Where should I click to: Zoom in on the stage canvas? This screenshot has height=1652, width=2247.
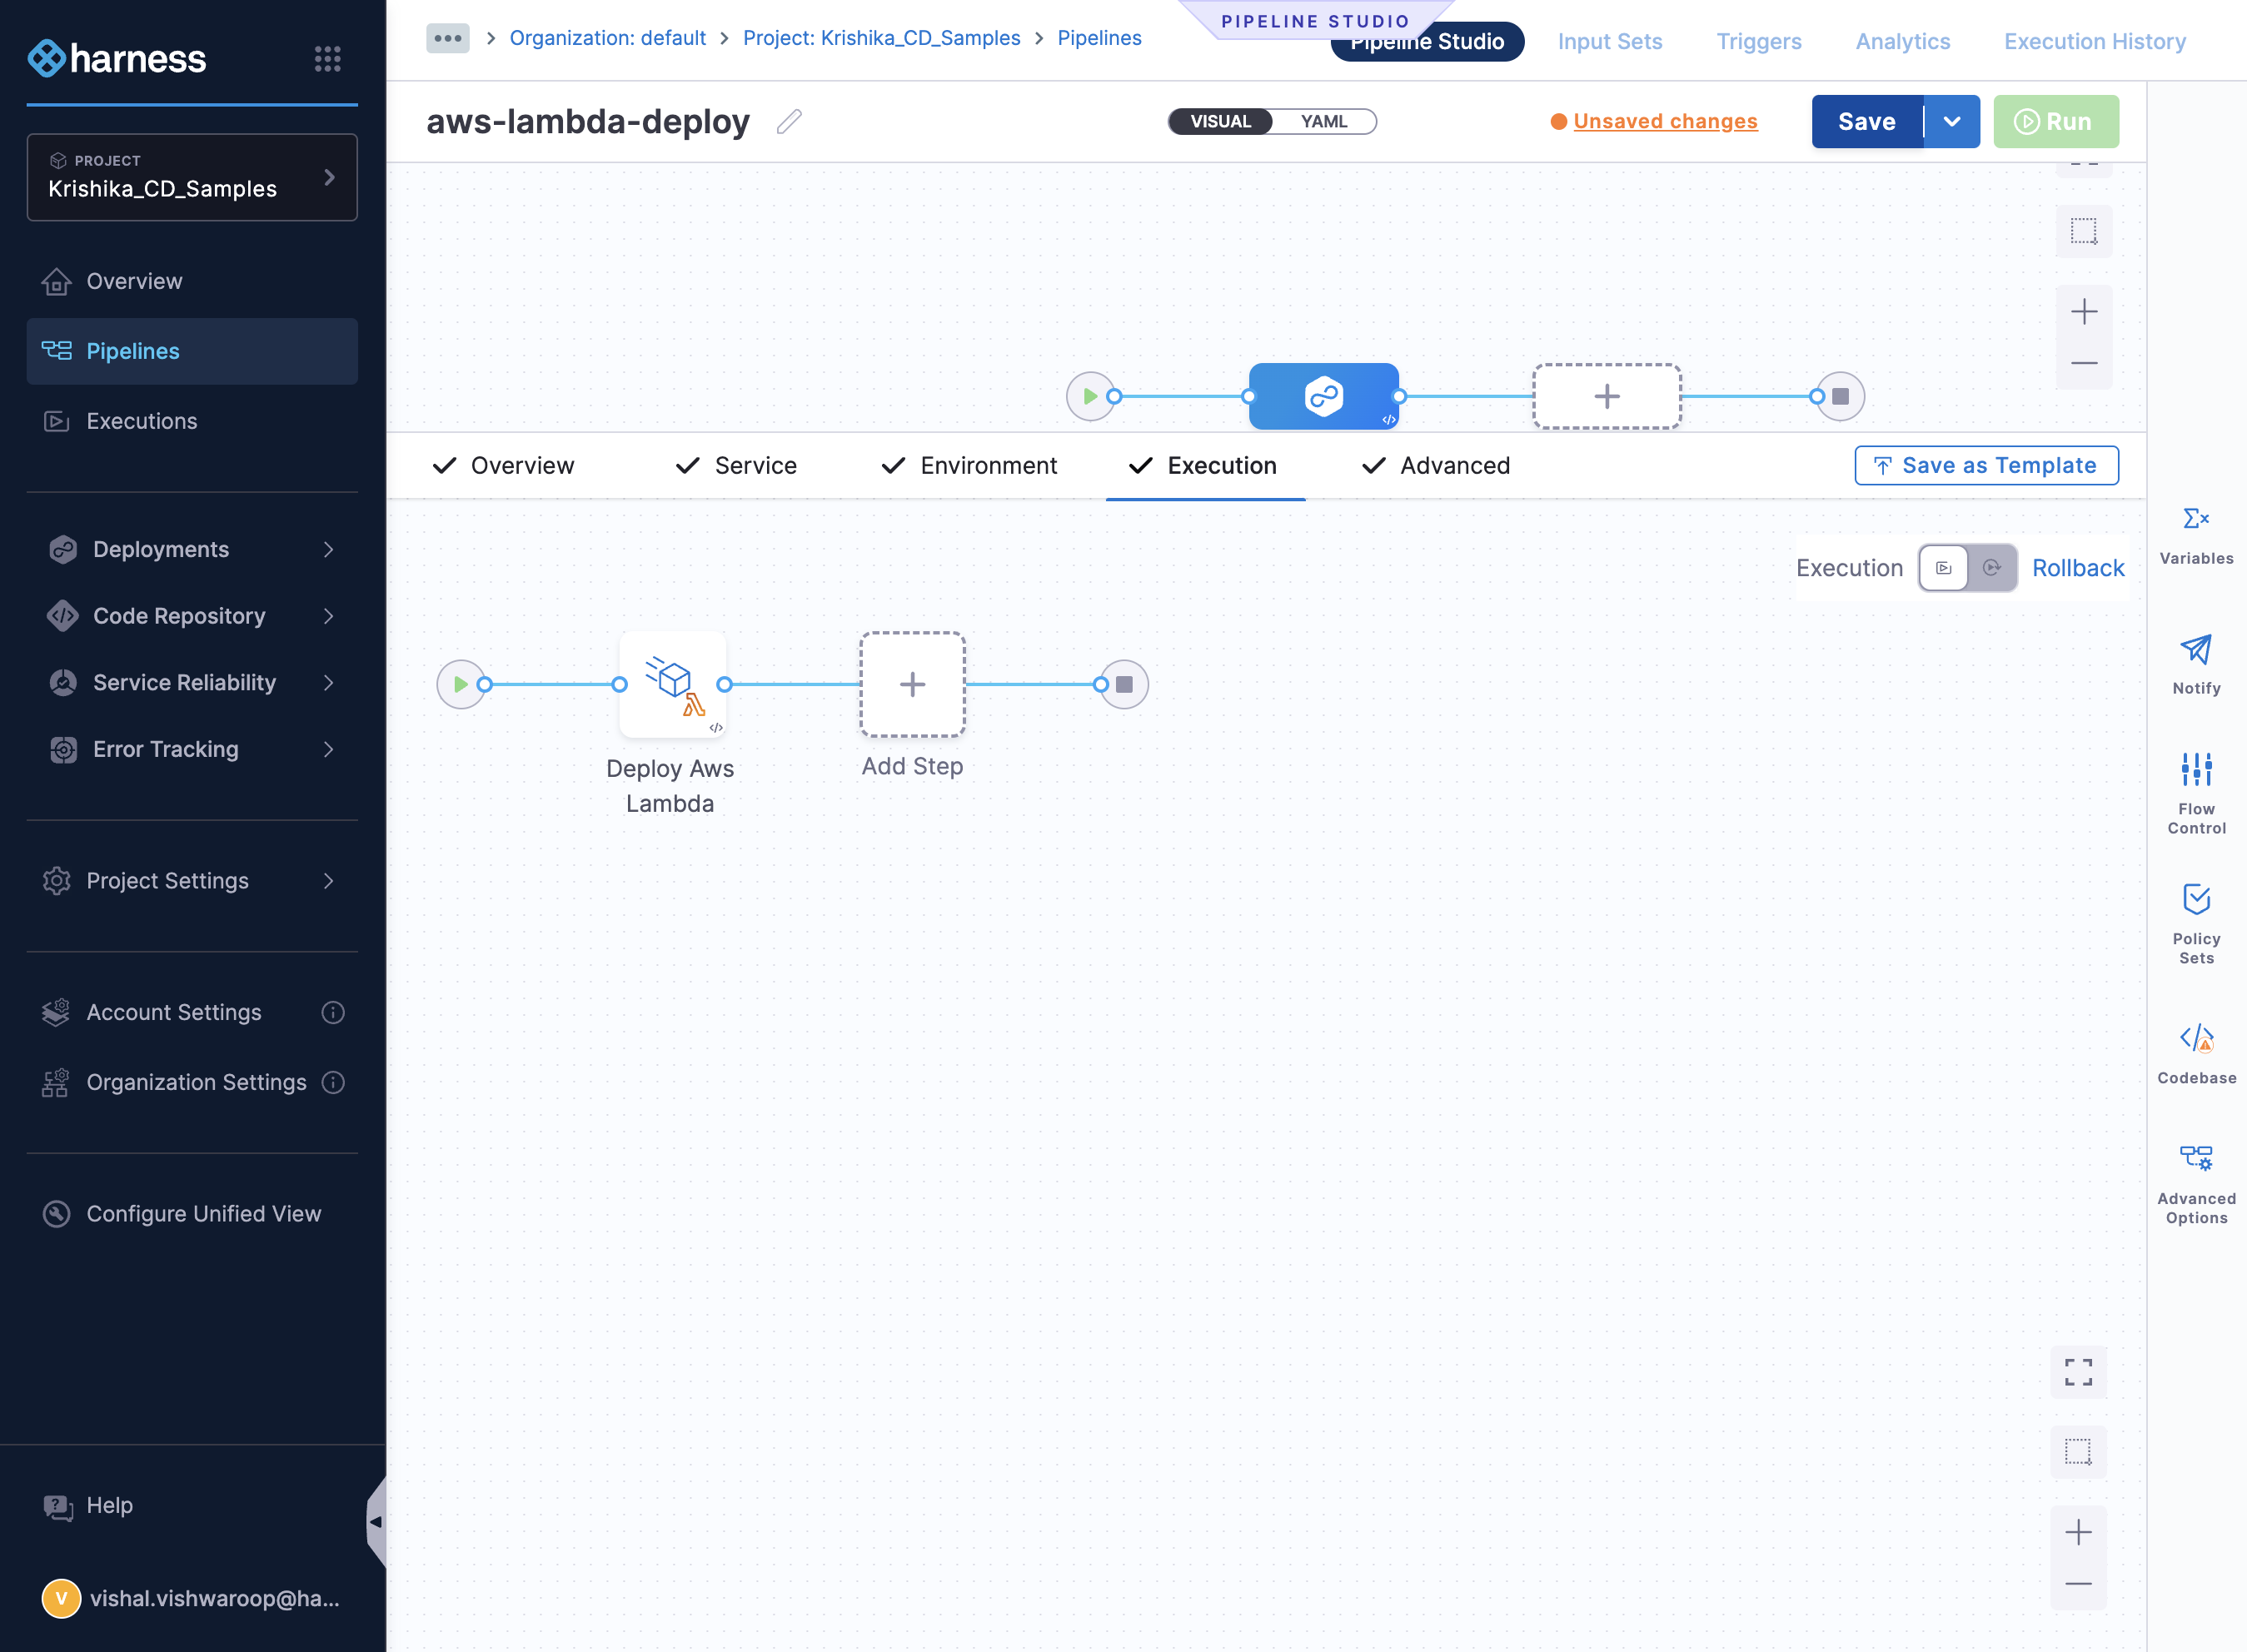pos(2084,311)
